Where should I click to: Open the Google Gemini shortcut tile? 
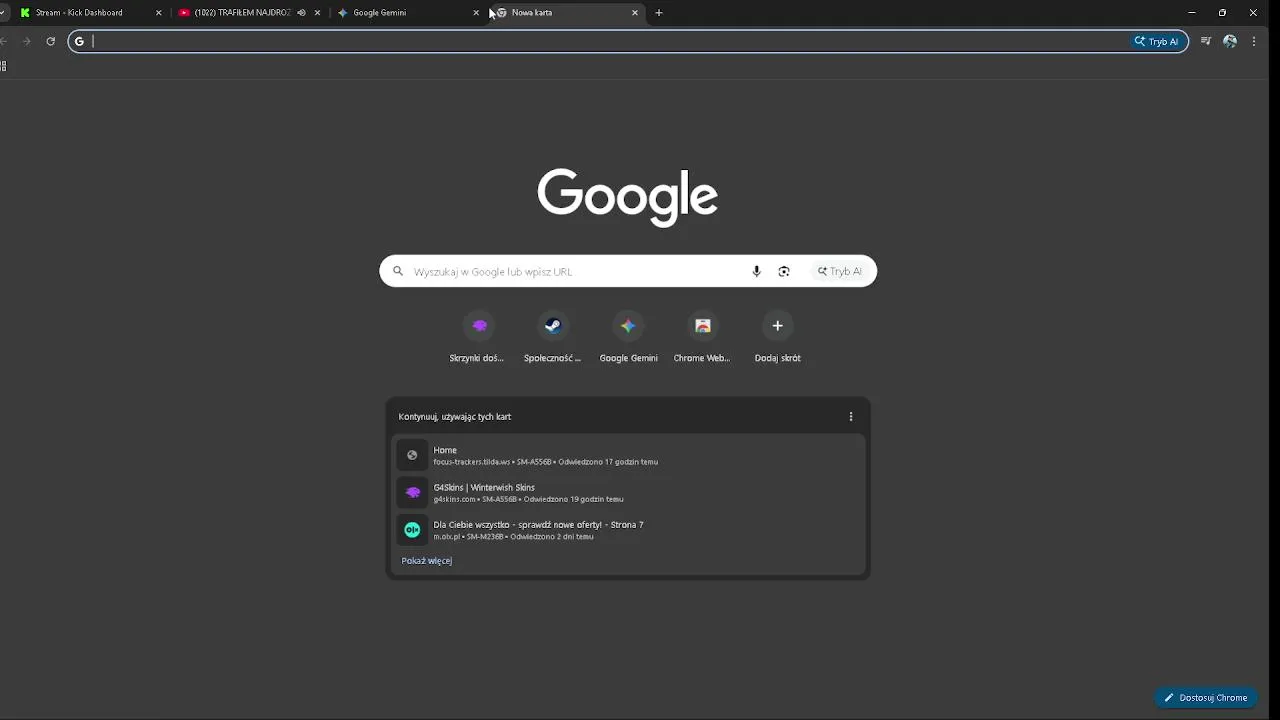coord(628,337)
